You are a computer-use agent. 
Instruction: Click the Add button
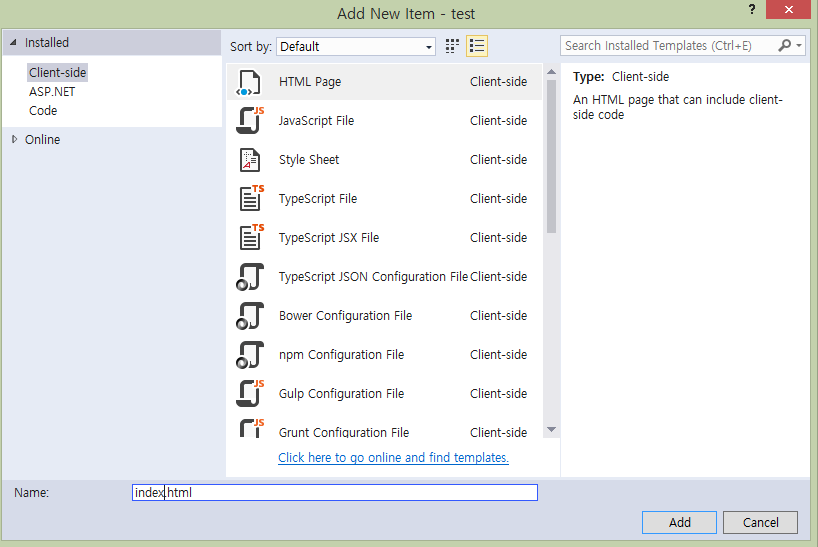pos(680,522)
